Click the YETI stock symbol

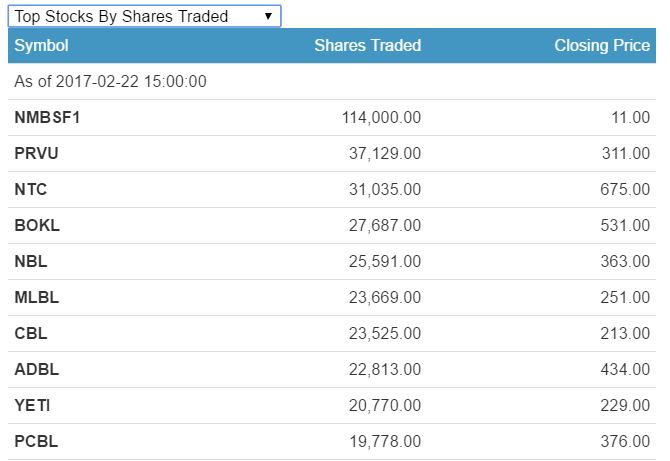pyautogui.click(x=33, y=406)
